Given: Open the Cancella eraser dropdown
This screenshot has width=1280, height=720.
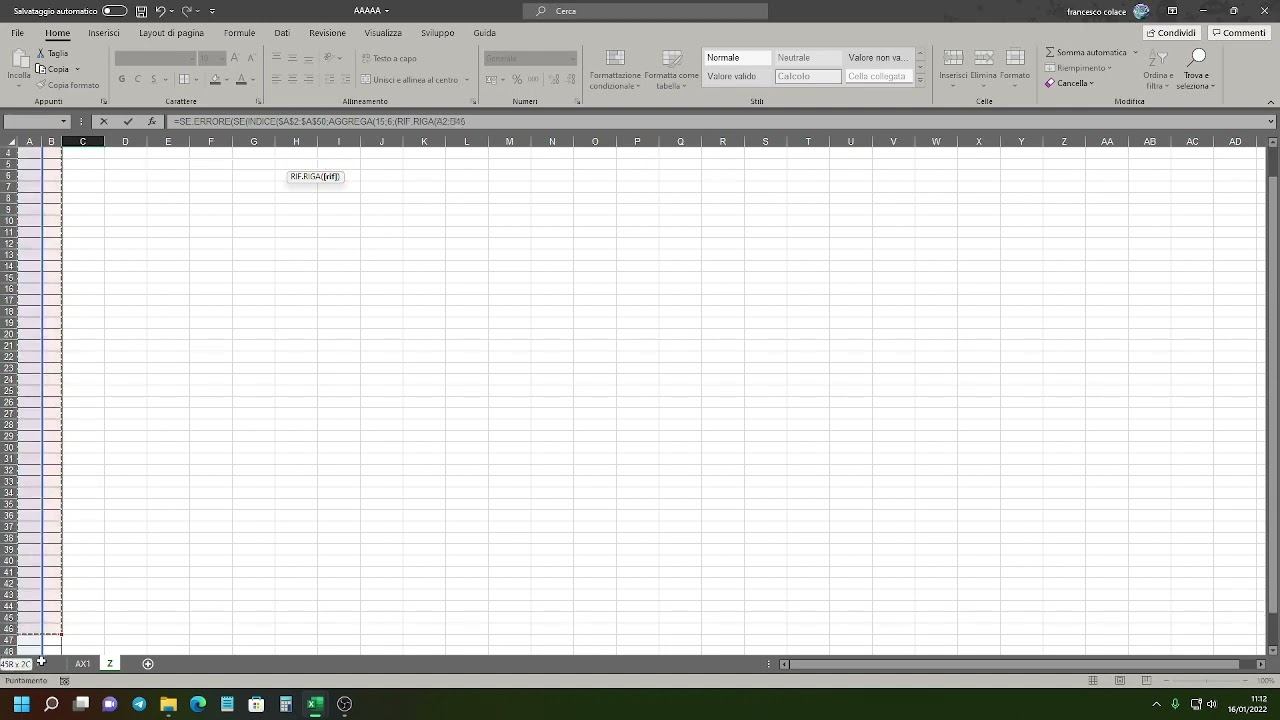Looking at the screenshot, I should [1069, 83].
